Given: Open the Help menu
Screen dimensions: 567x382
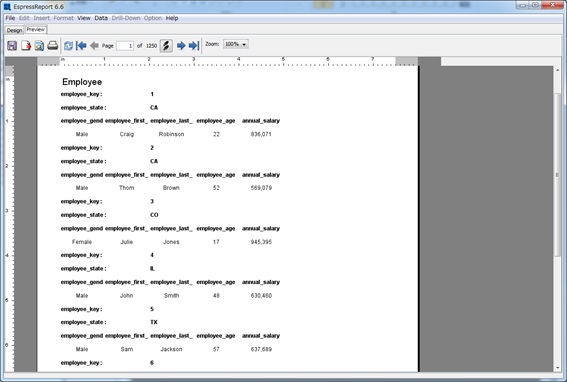Looking at the screenshot, I should click(172, 18).
